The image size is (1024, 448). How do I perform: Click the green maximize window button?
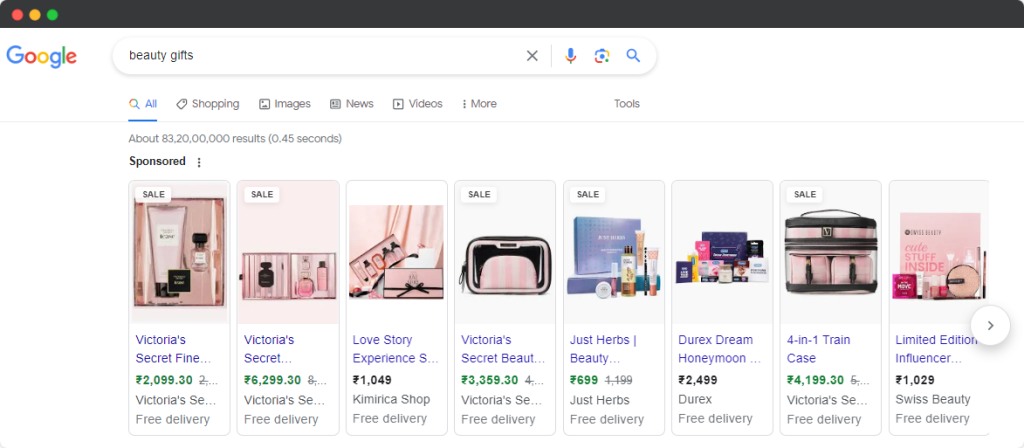click(52, 15)
